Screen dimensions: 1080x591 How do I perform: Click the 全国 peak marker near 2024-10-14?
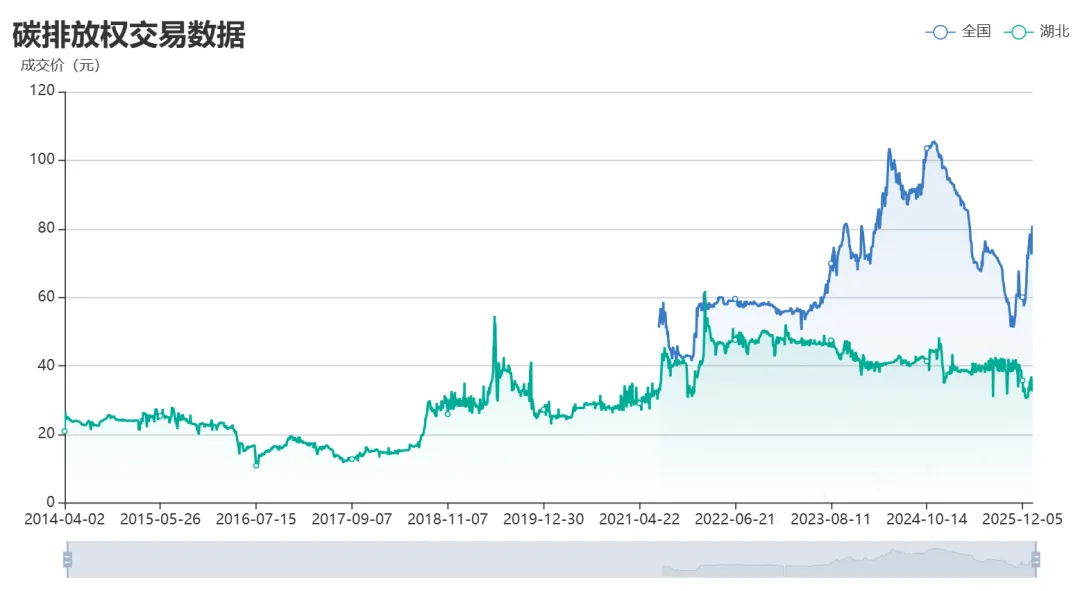pos(927,148)
